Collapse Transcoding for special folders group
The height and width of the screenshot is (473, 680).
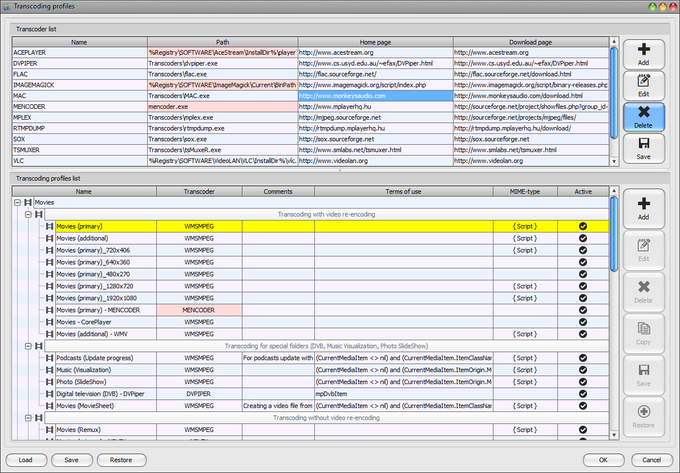tap(28, 346)
